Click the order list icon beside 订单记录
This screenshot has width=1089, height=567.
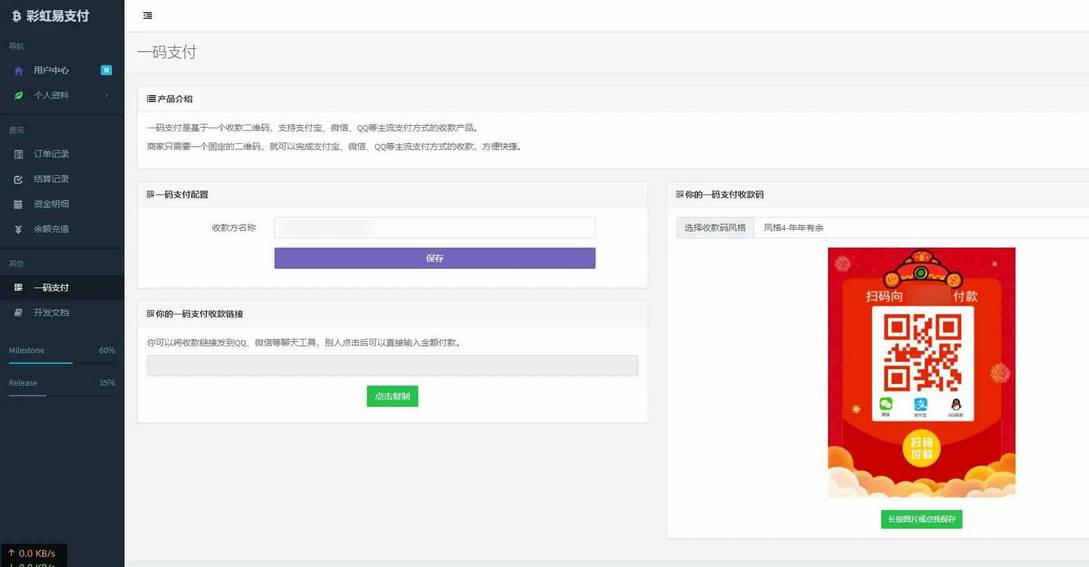click(19, 154)
